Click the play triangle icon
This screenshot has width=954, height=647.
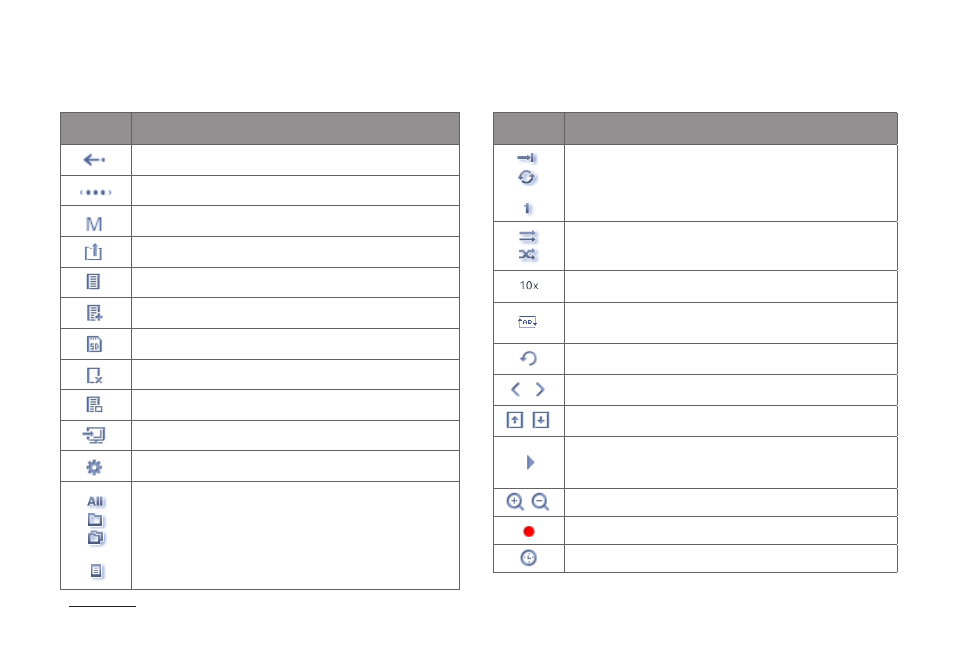tap(530, 463)
